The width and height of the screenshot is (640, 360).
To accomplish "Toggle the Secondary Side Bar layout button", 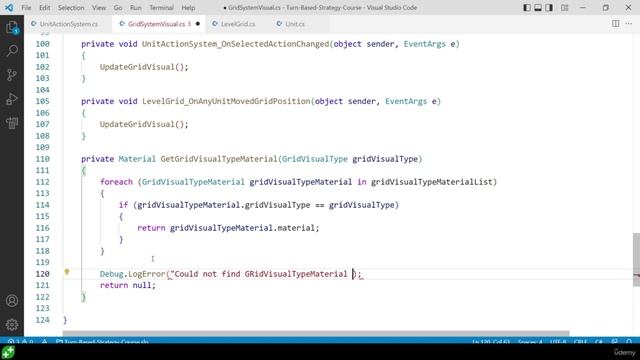I will (x=549, y=7).
